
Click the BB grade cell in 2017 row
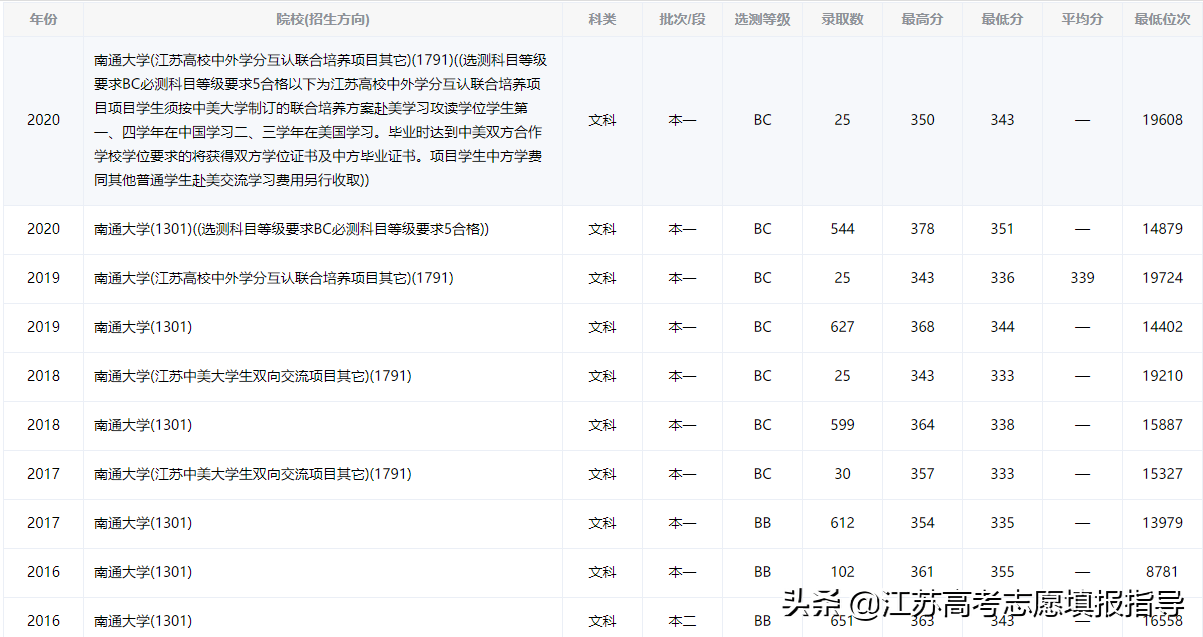pos(762,523)
